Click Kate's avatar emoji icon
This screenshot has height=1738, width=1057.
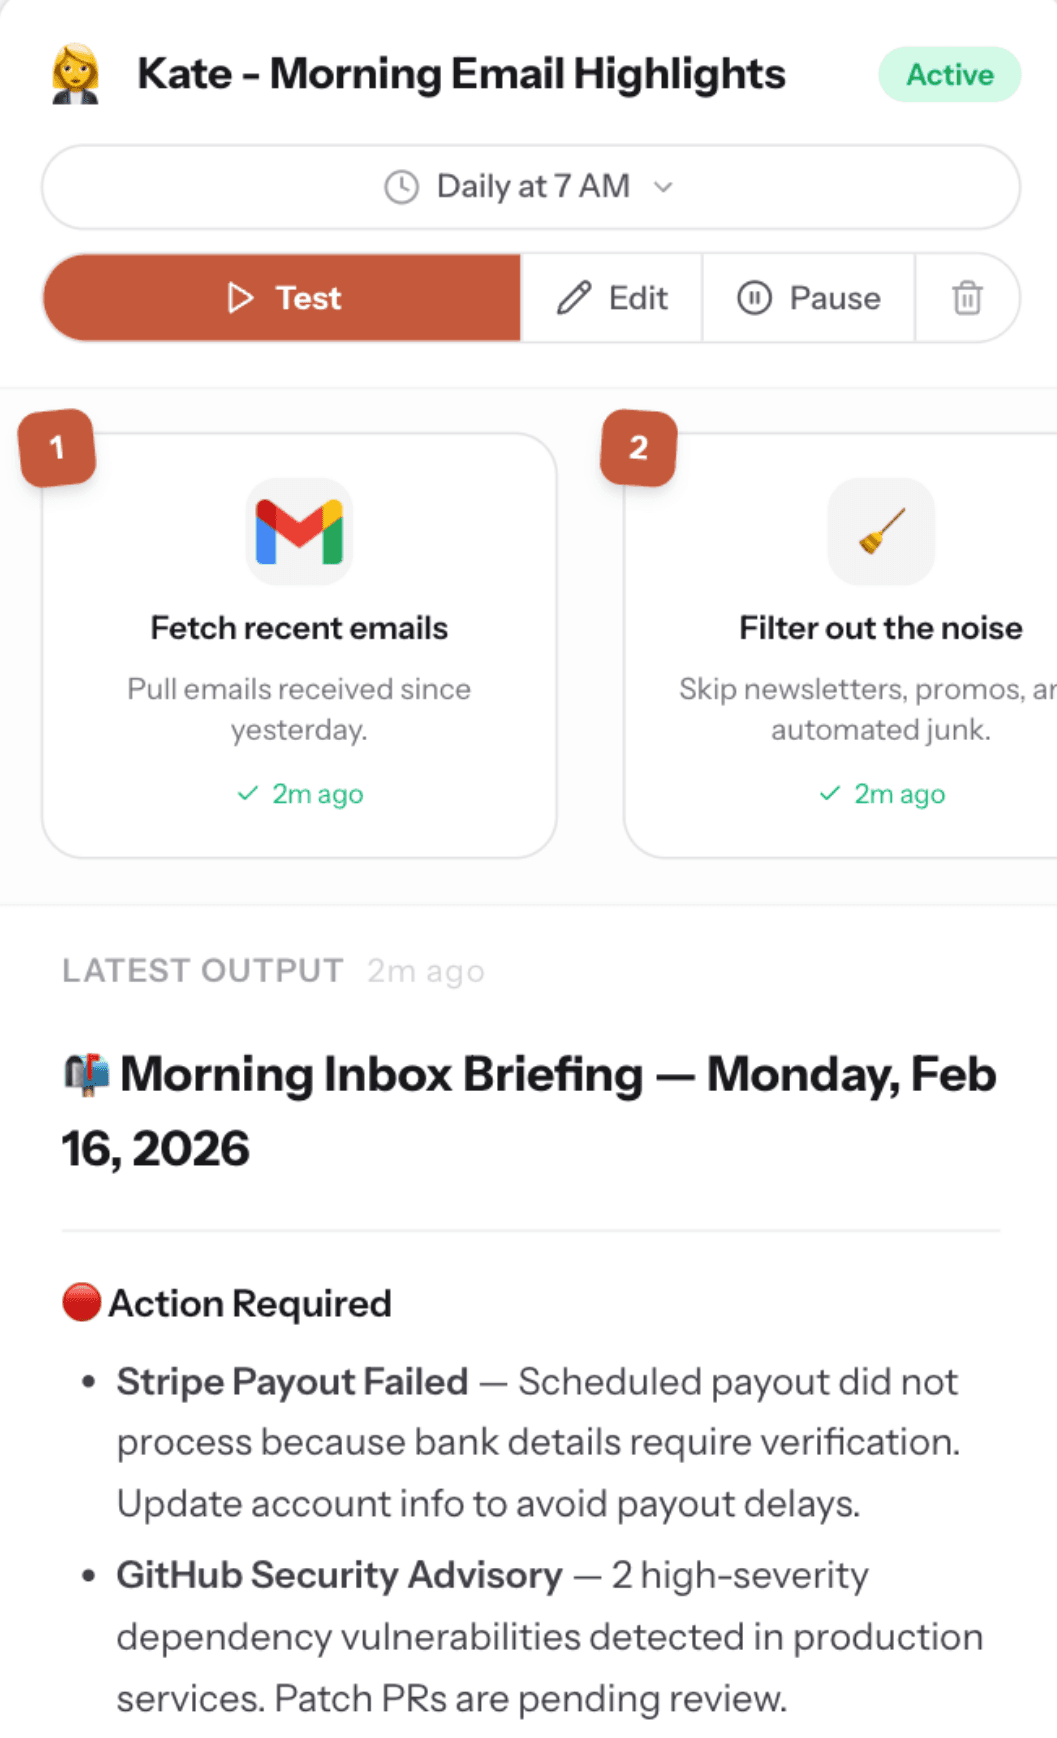(x=75, y=74)
